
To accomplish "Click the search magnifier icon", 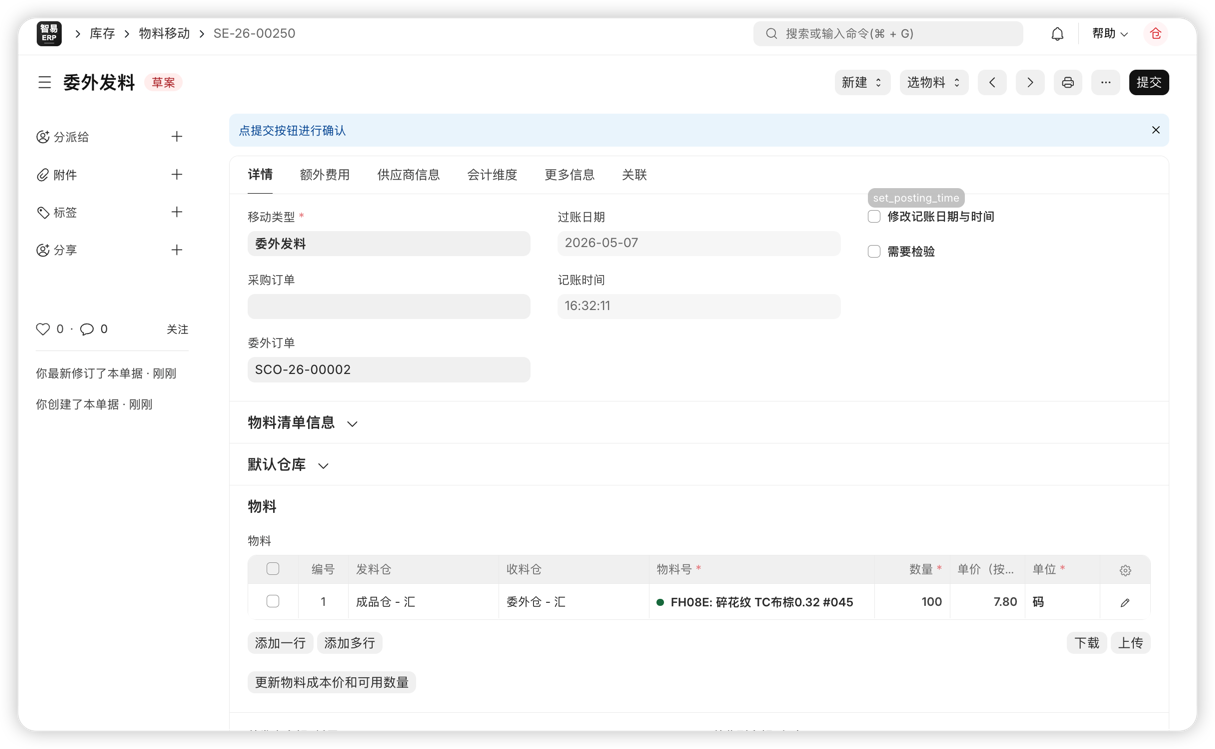I will pyautogui.click(x=771, y=34).
